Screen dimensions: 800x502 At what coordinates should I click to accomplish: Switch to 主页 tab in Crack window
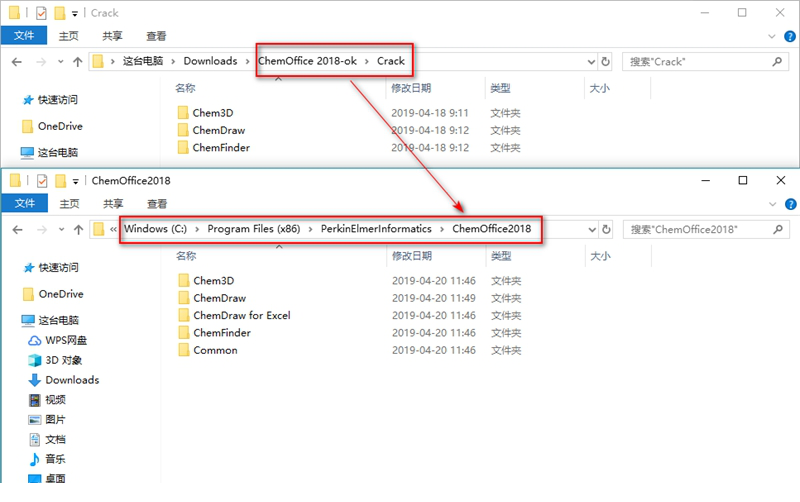coord(68,36)
